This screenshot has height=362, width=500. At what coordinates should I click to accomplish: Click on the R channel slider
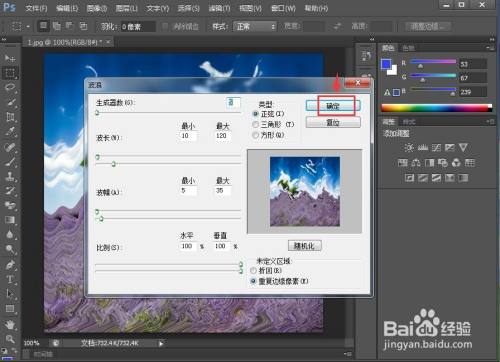433,62
